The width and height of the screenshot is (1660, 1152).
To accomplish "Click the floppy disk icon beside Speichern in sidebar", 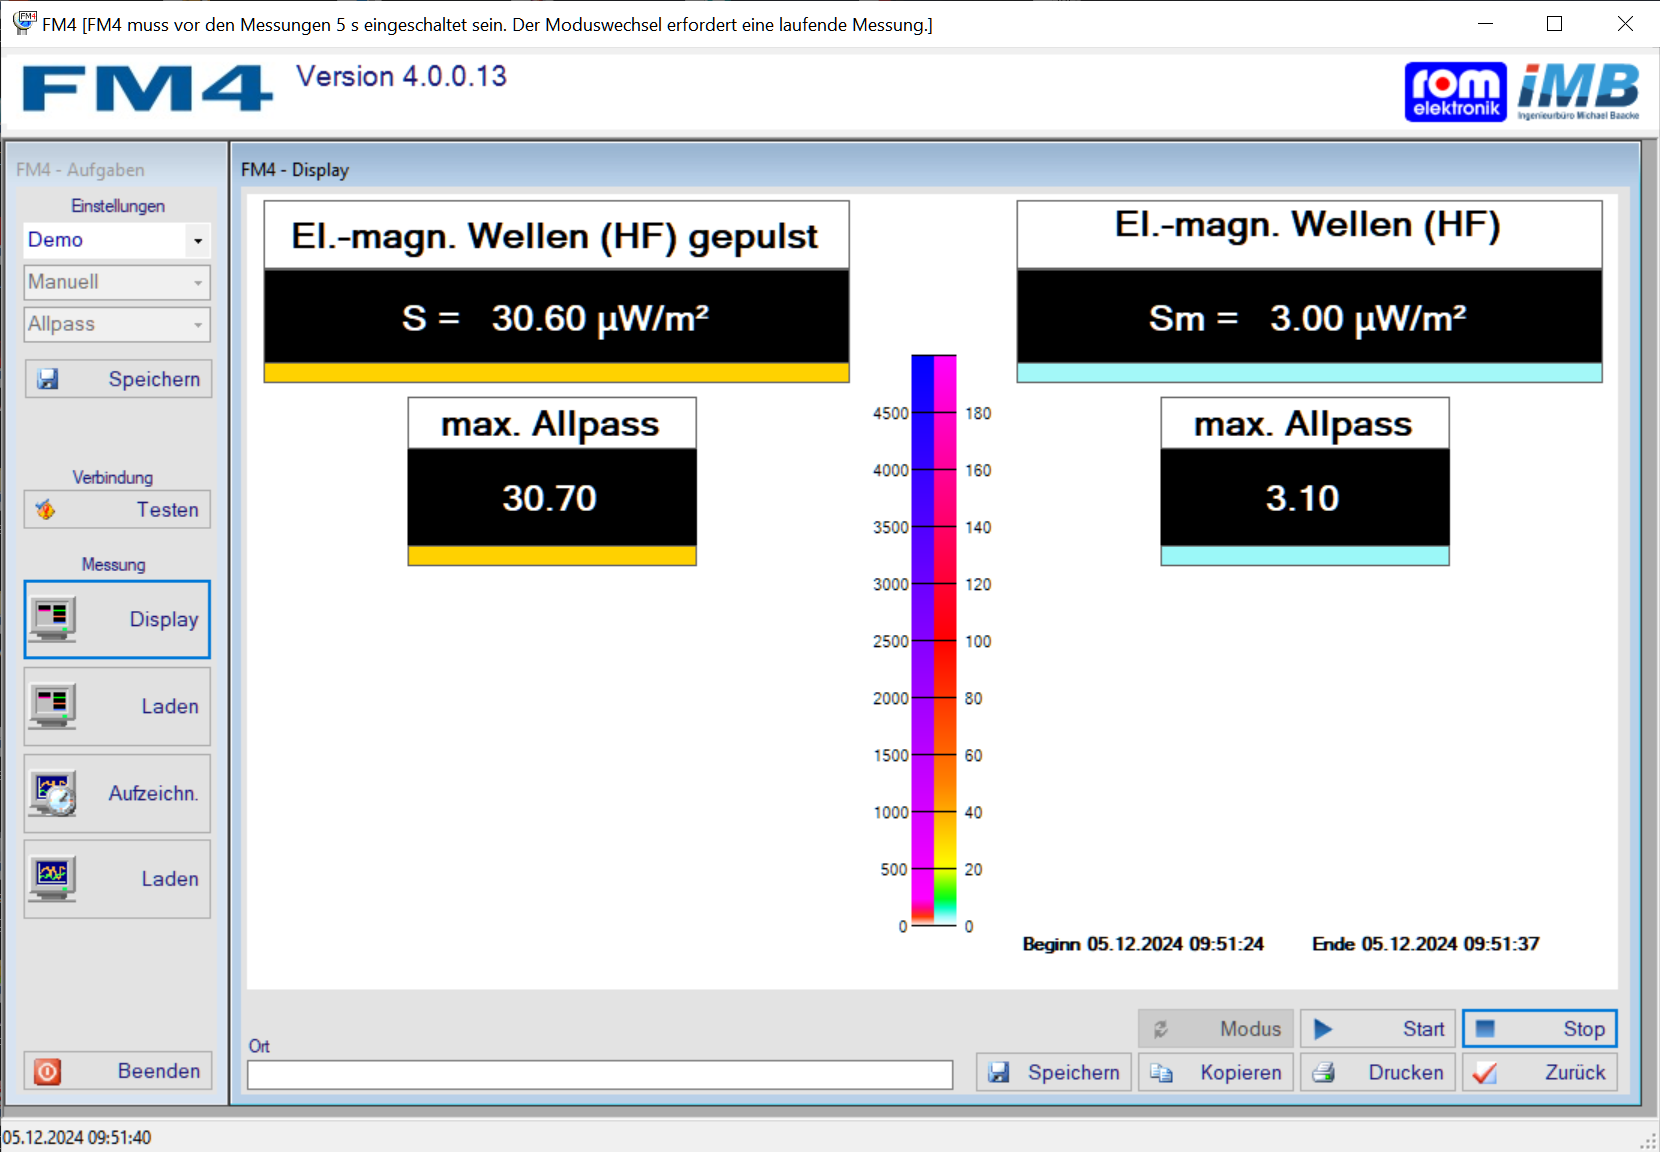I will [47, 379].
